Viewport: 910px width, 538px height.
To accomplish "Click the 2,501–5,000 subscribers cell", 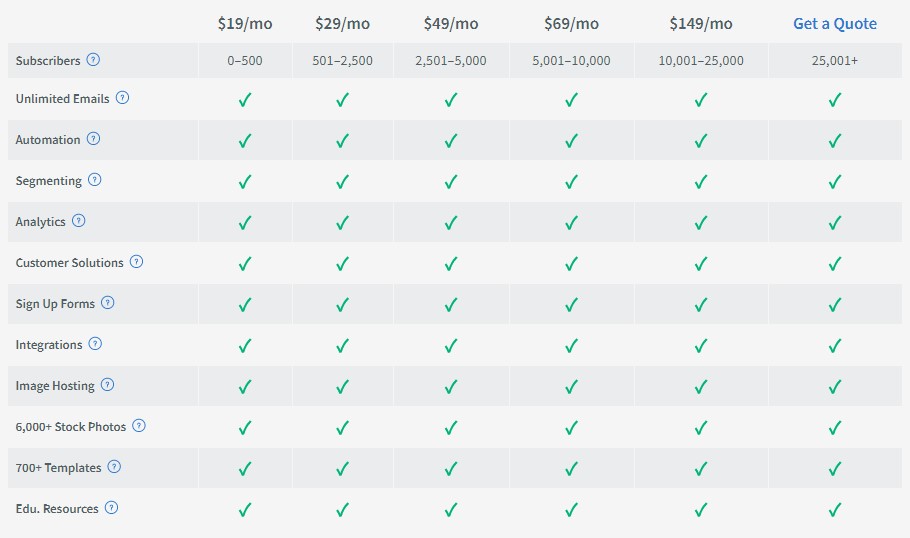I will 451,60.
